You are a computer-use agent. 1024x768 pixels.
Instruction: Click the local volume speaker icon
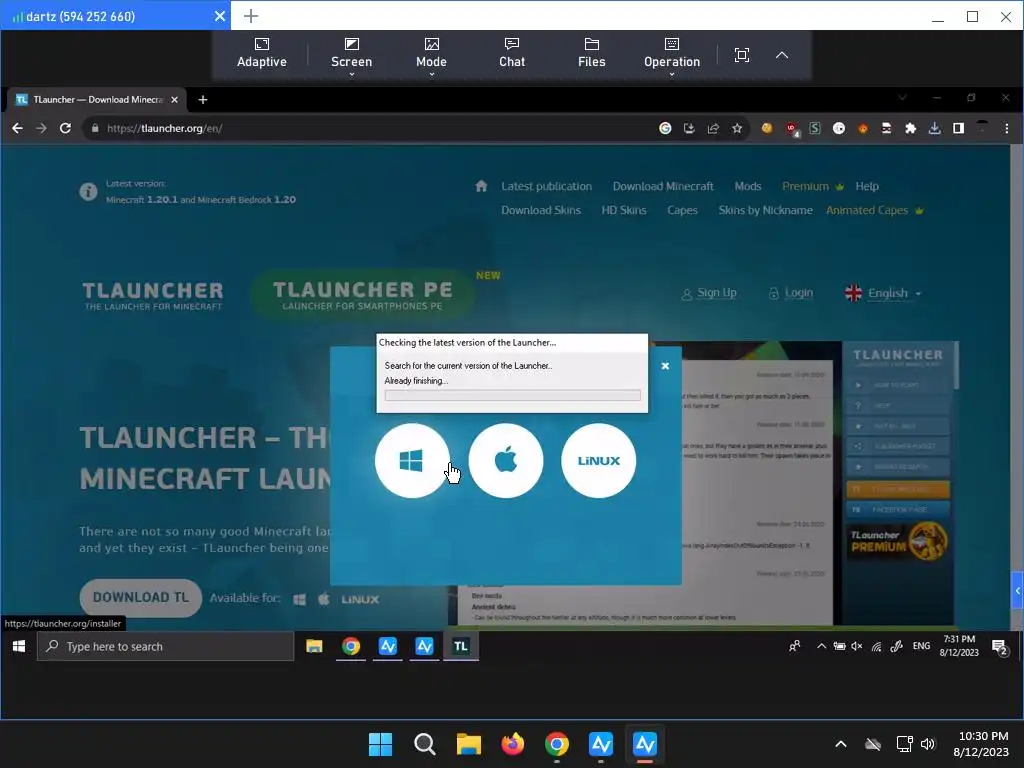[927, 744]
